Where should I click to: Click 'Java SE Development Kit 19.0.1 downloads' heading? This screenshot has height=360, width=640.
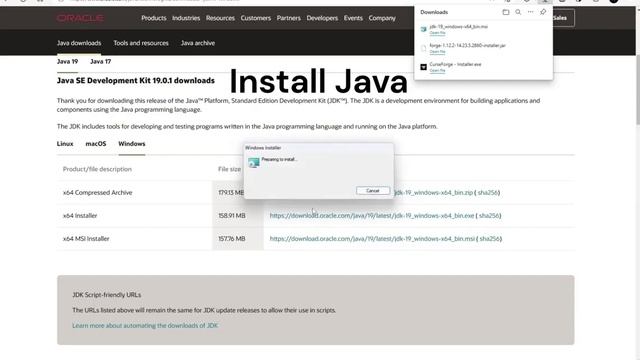136,81
